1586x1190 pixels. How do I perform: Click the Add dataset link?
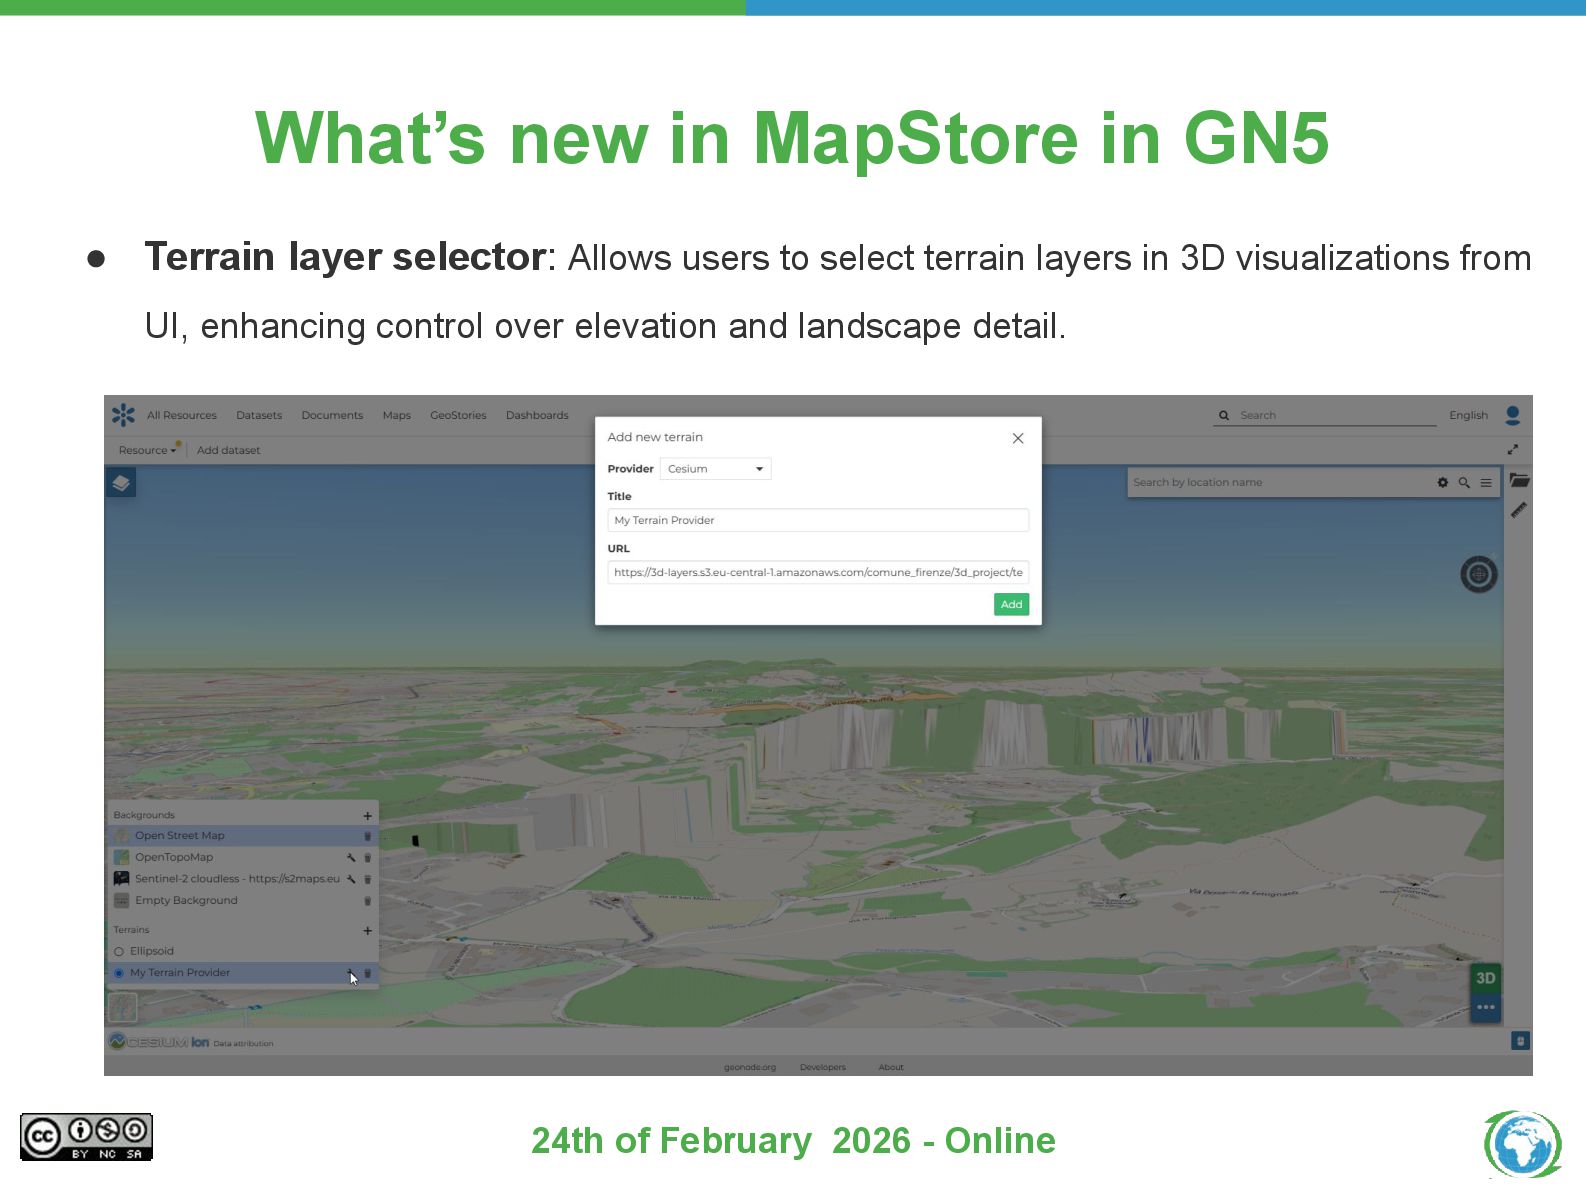point(228,450)
